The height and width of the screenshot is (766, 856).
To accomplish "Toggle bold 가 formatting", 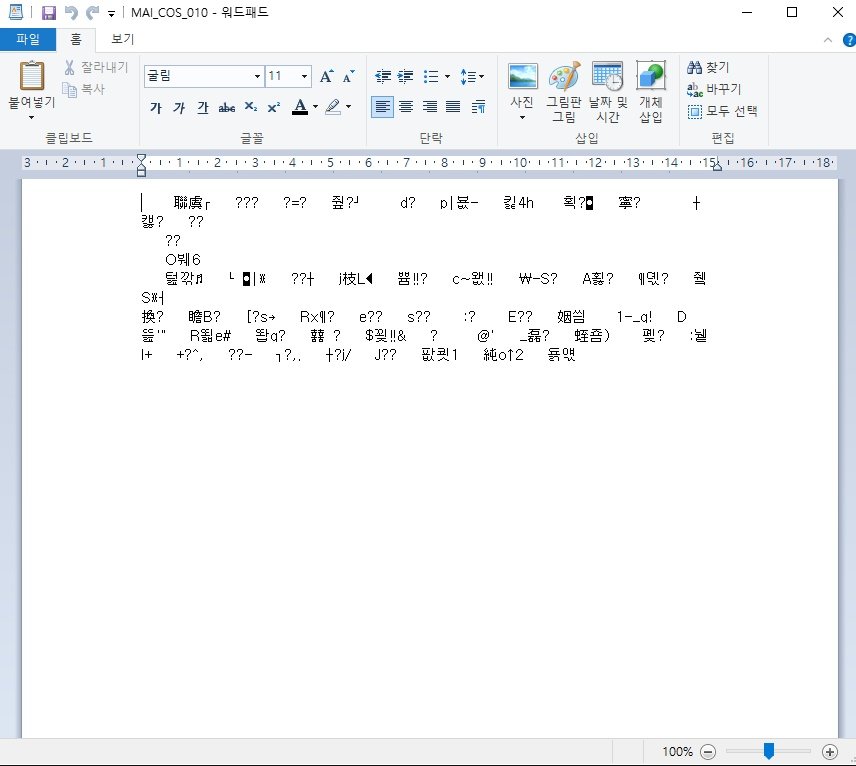I will coord(156,108).
